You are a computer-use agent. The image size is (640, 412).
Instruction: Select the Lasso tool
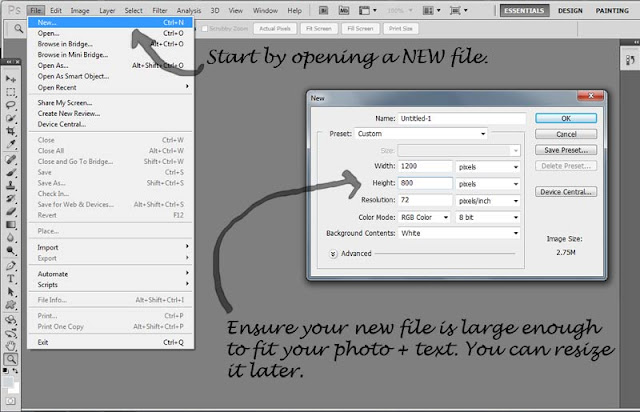coord(11,105)
